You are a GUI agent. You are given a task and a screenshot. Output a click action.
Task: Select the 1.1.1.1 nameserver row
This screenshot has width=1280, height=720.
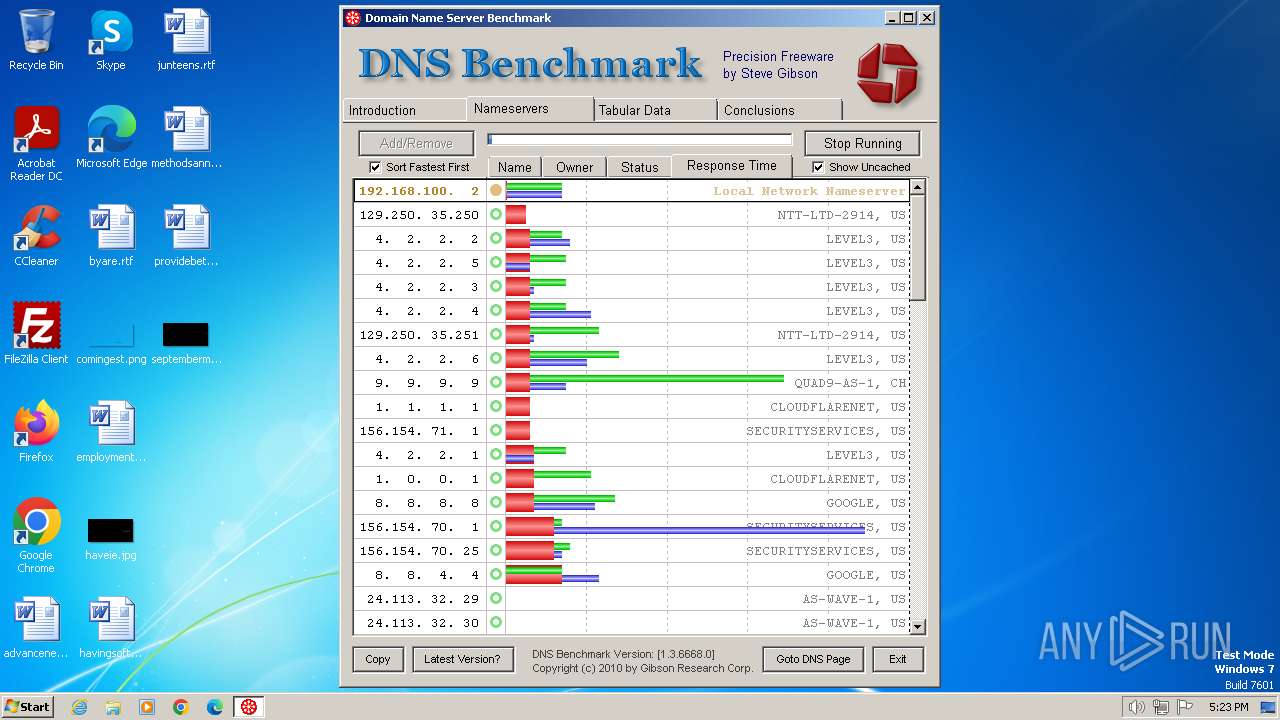point(631,407)
